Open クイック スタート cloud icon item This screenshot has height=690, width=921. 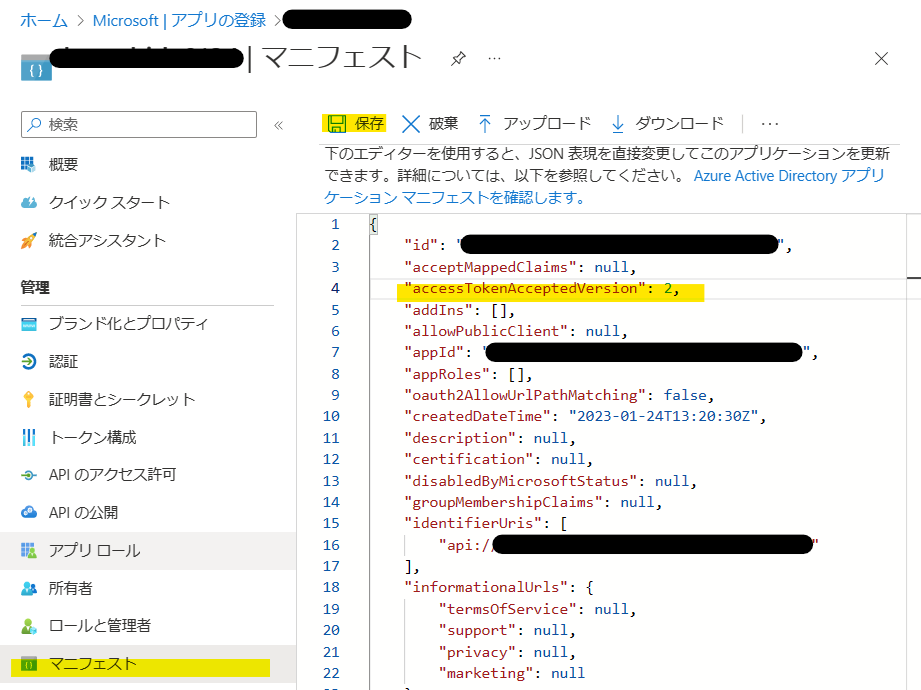click(x=28, y=203)
